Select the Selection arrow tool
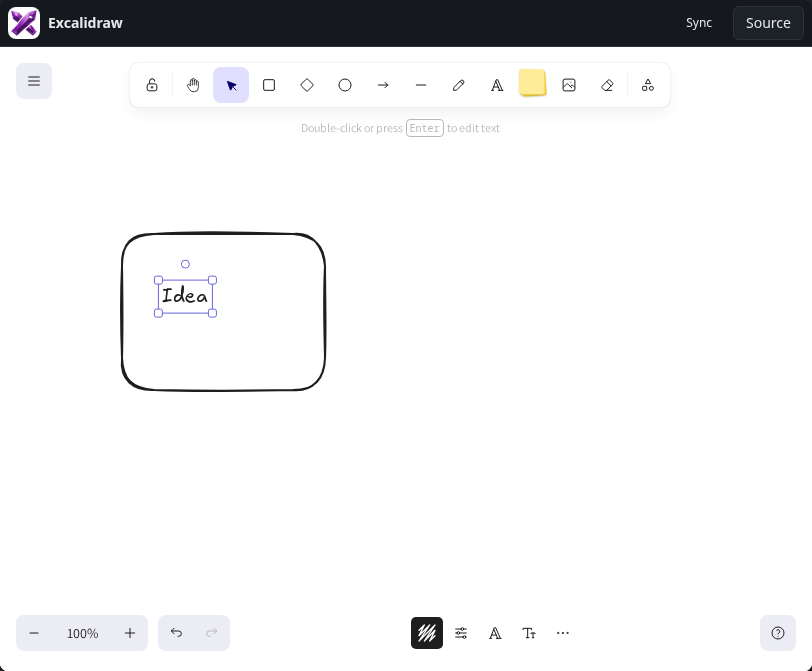 [231, 85]
